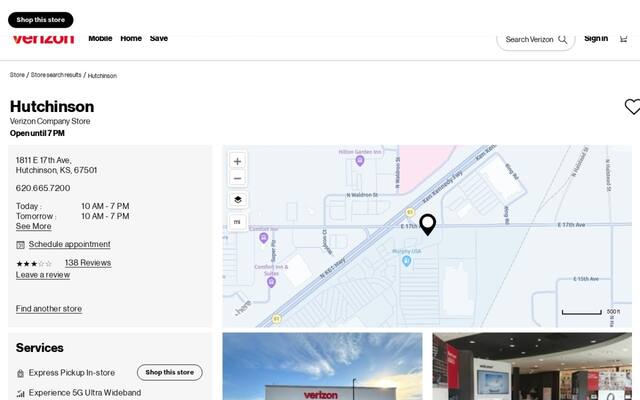
Task: Open the shopping cart icon
Action: click(623, 39)
